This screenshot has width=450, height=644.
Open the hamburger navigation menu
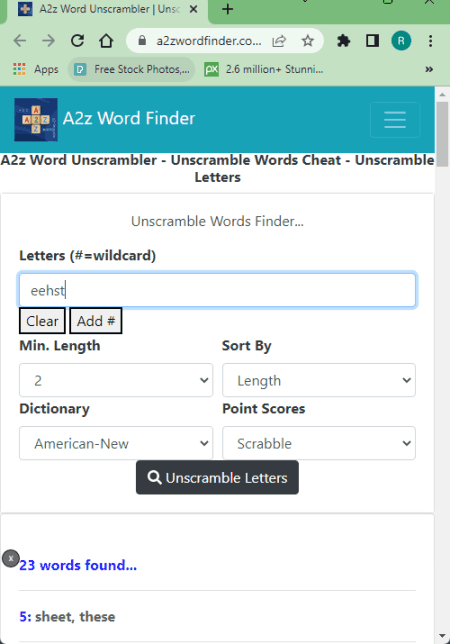[x=395, y=120]
